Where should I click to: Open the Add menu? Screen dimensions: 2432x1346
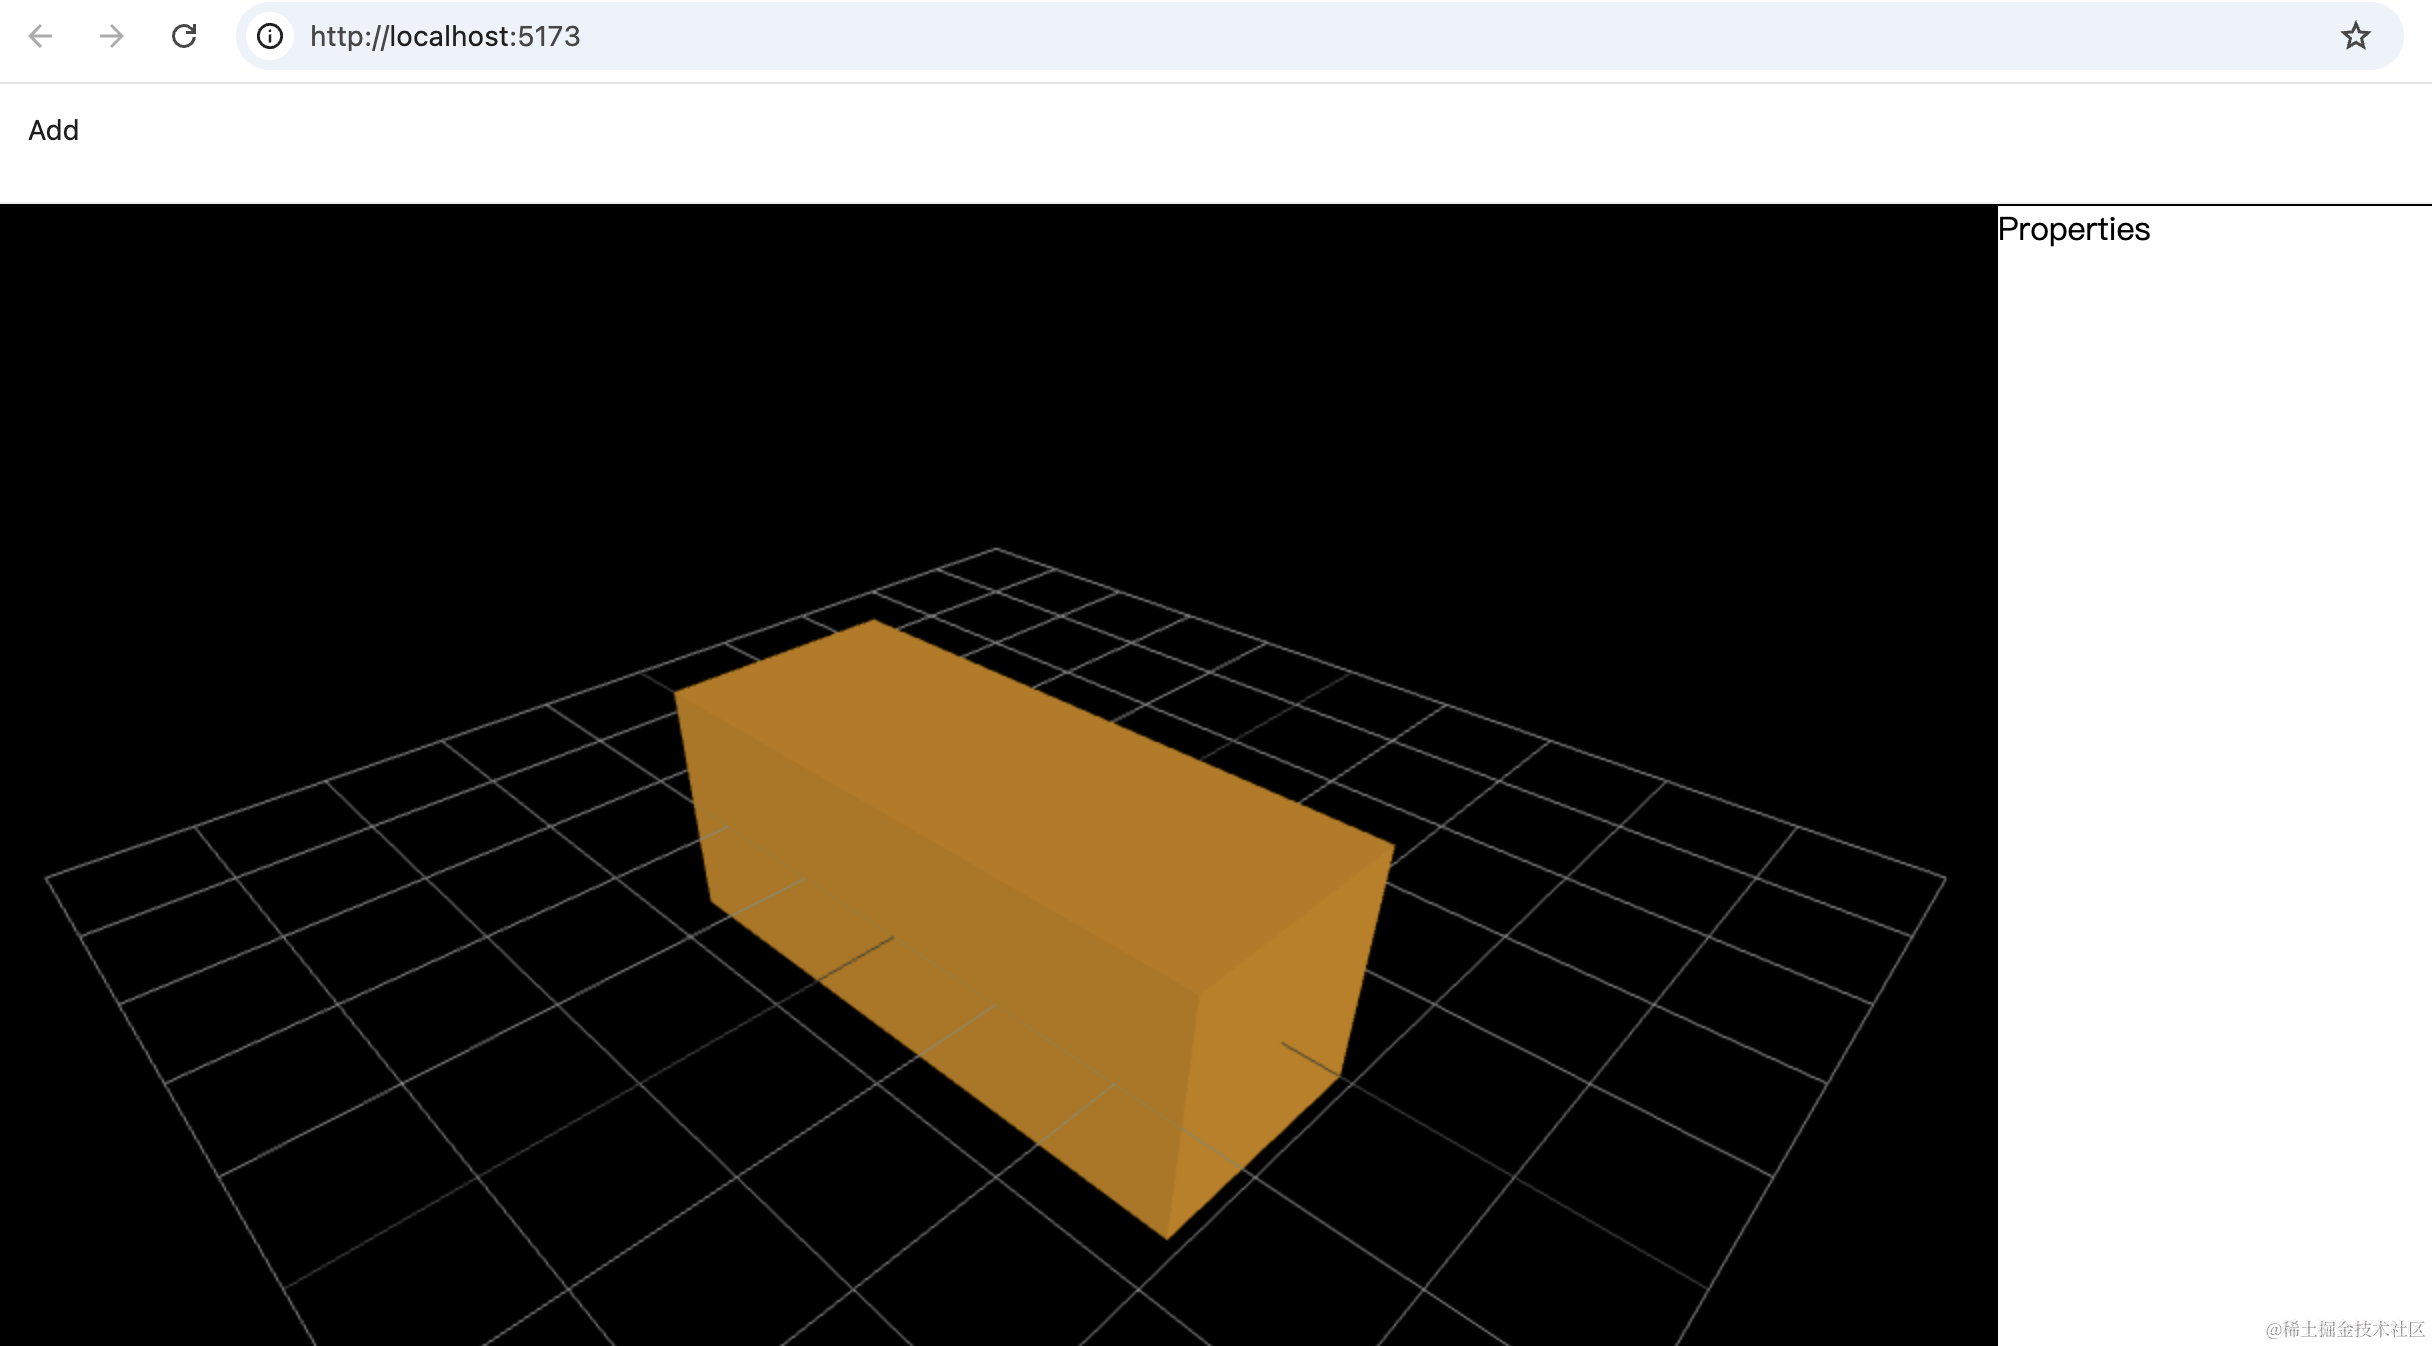(53, 130)
